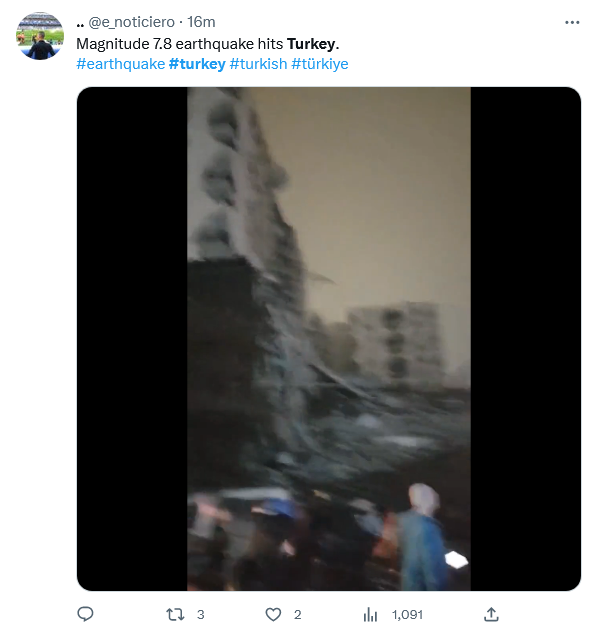Open the reply speech bubble icon
The height and width of the screenshot is (636, 598).
tap(85, 614)
